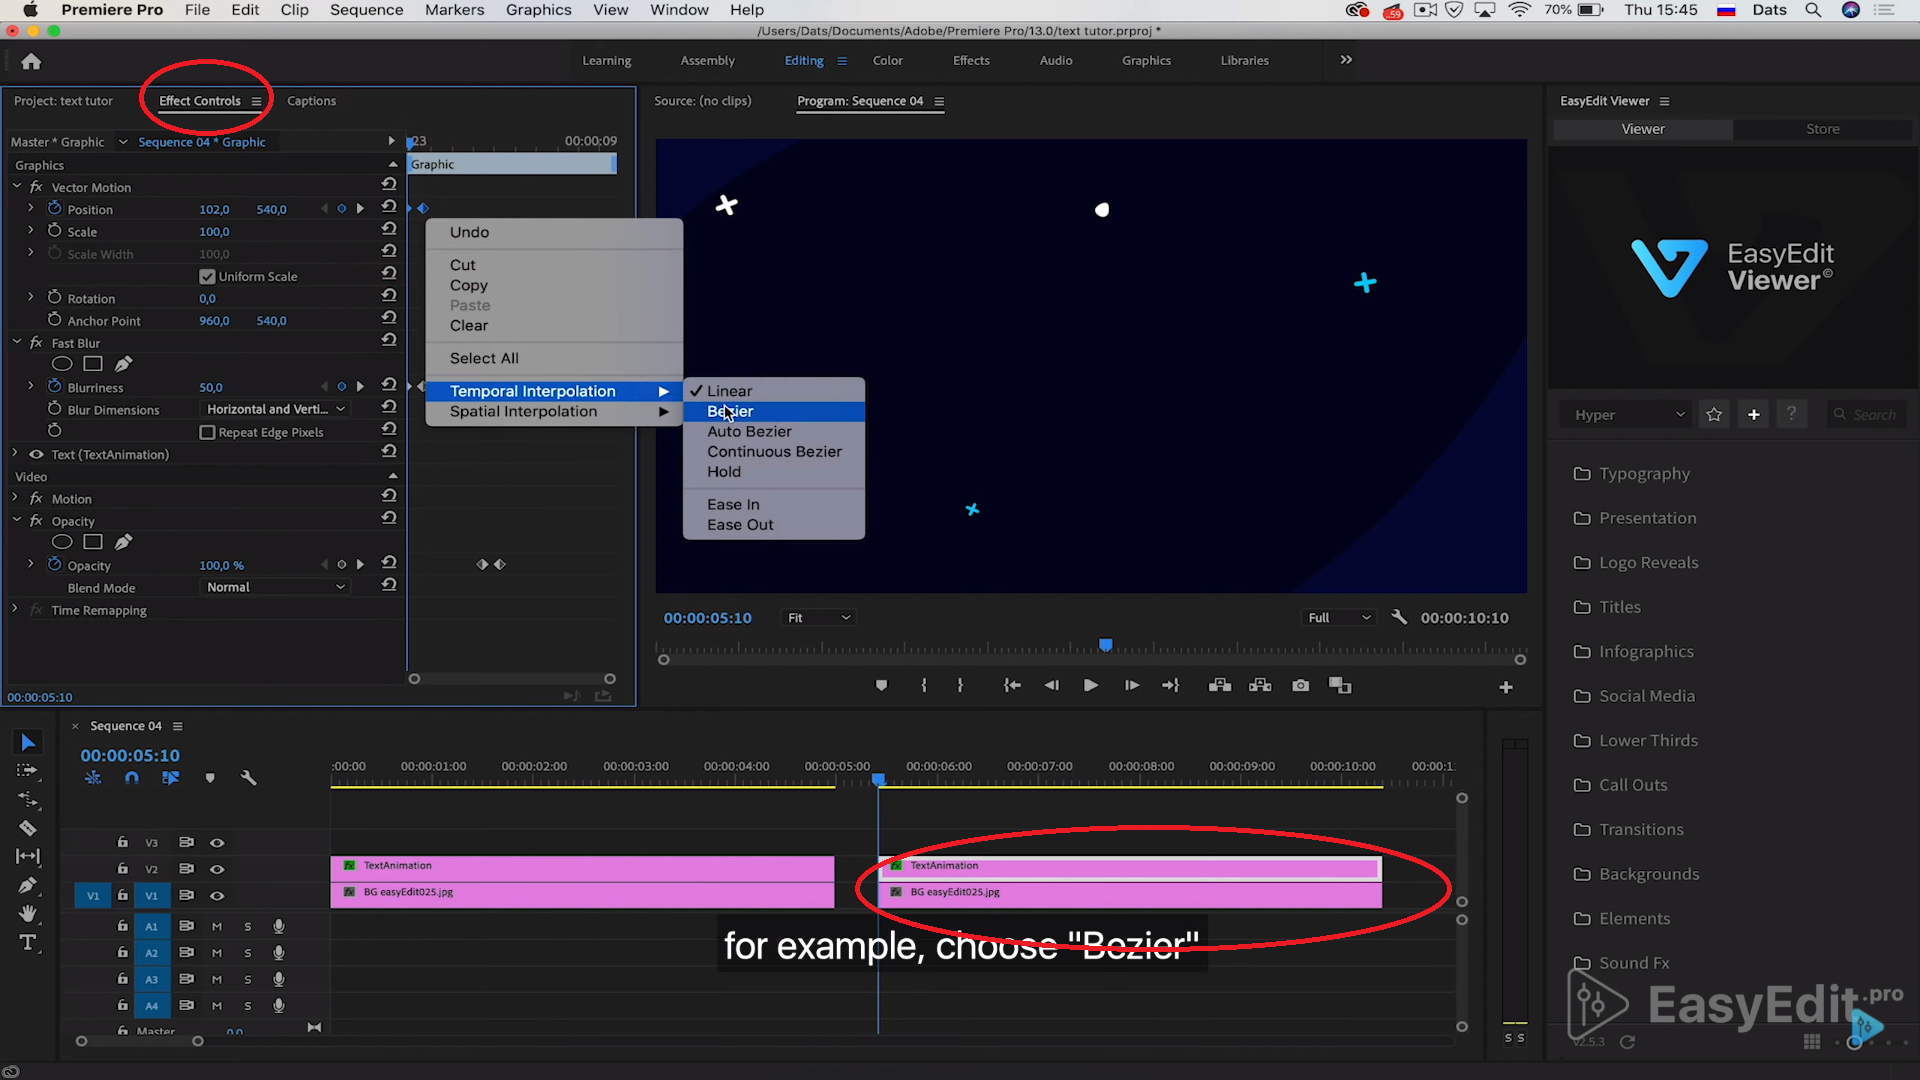Open Blend Mode Normal dropdown

(275, 587)
